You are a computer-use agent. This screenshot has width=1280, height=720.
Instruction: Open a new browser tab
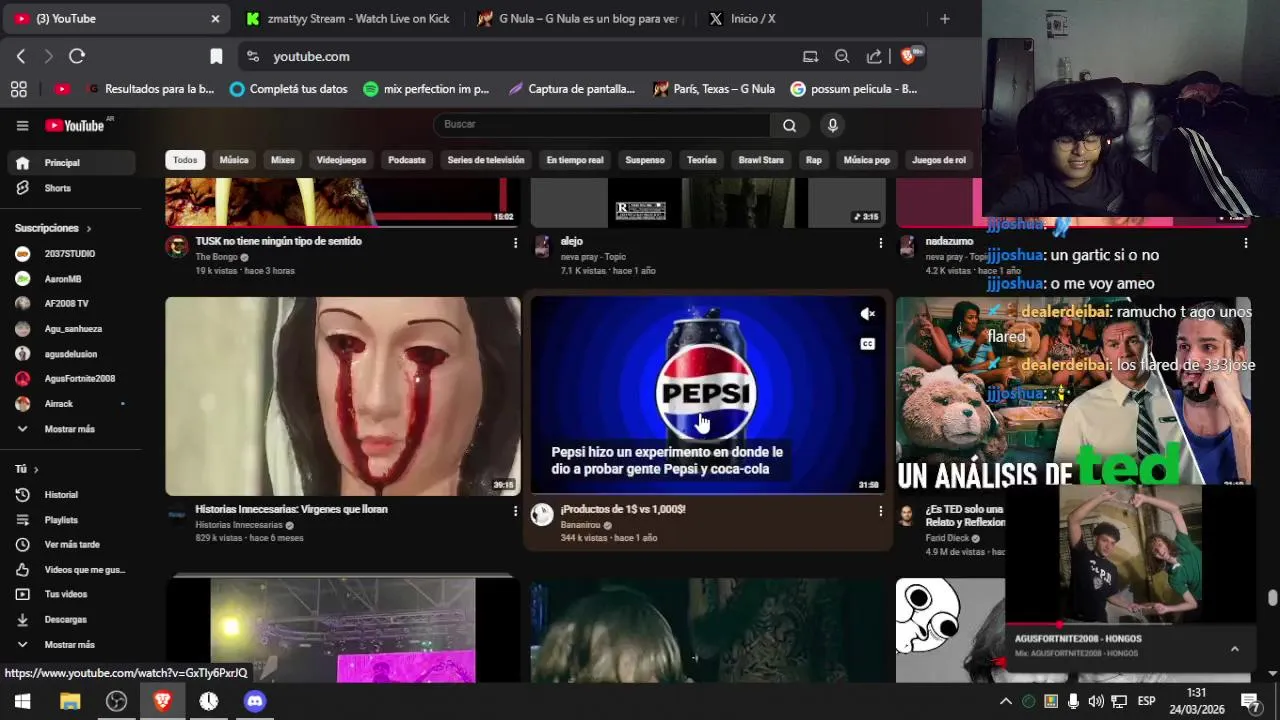[x=944, y=18]
